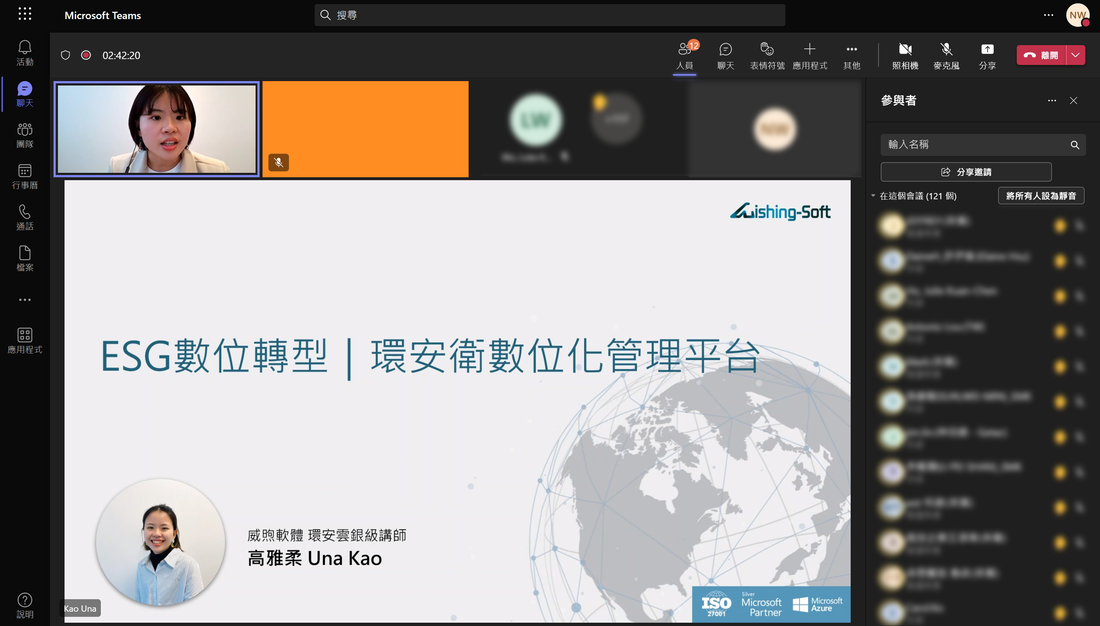Click the search magnifier in the name field
The width and height of the screenshot is (1100, 626).
[x=1075, y=145]
